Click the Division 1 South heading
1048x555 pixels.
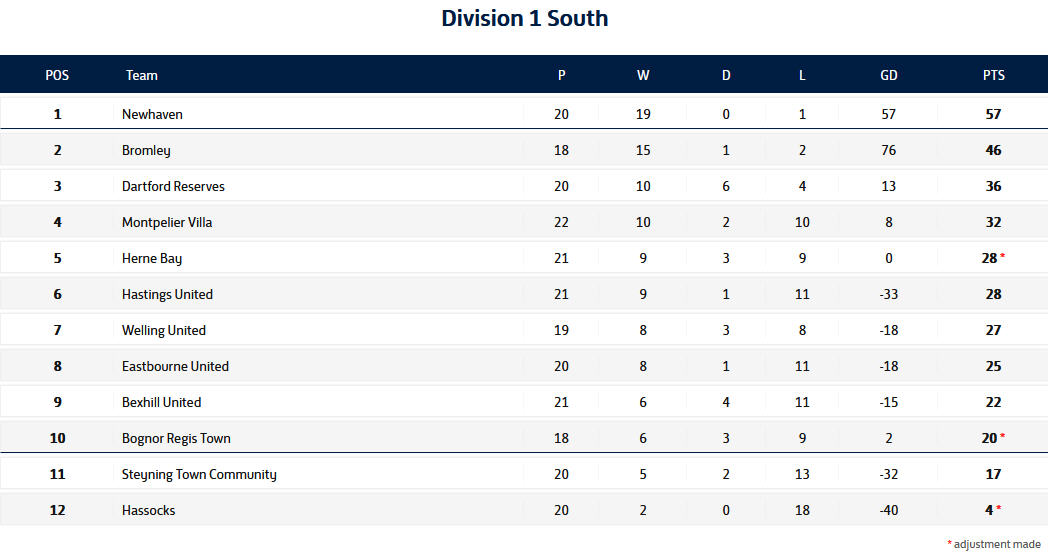[524, 18]
